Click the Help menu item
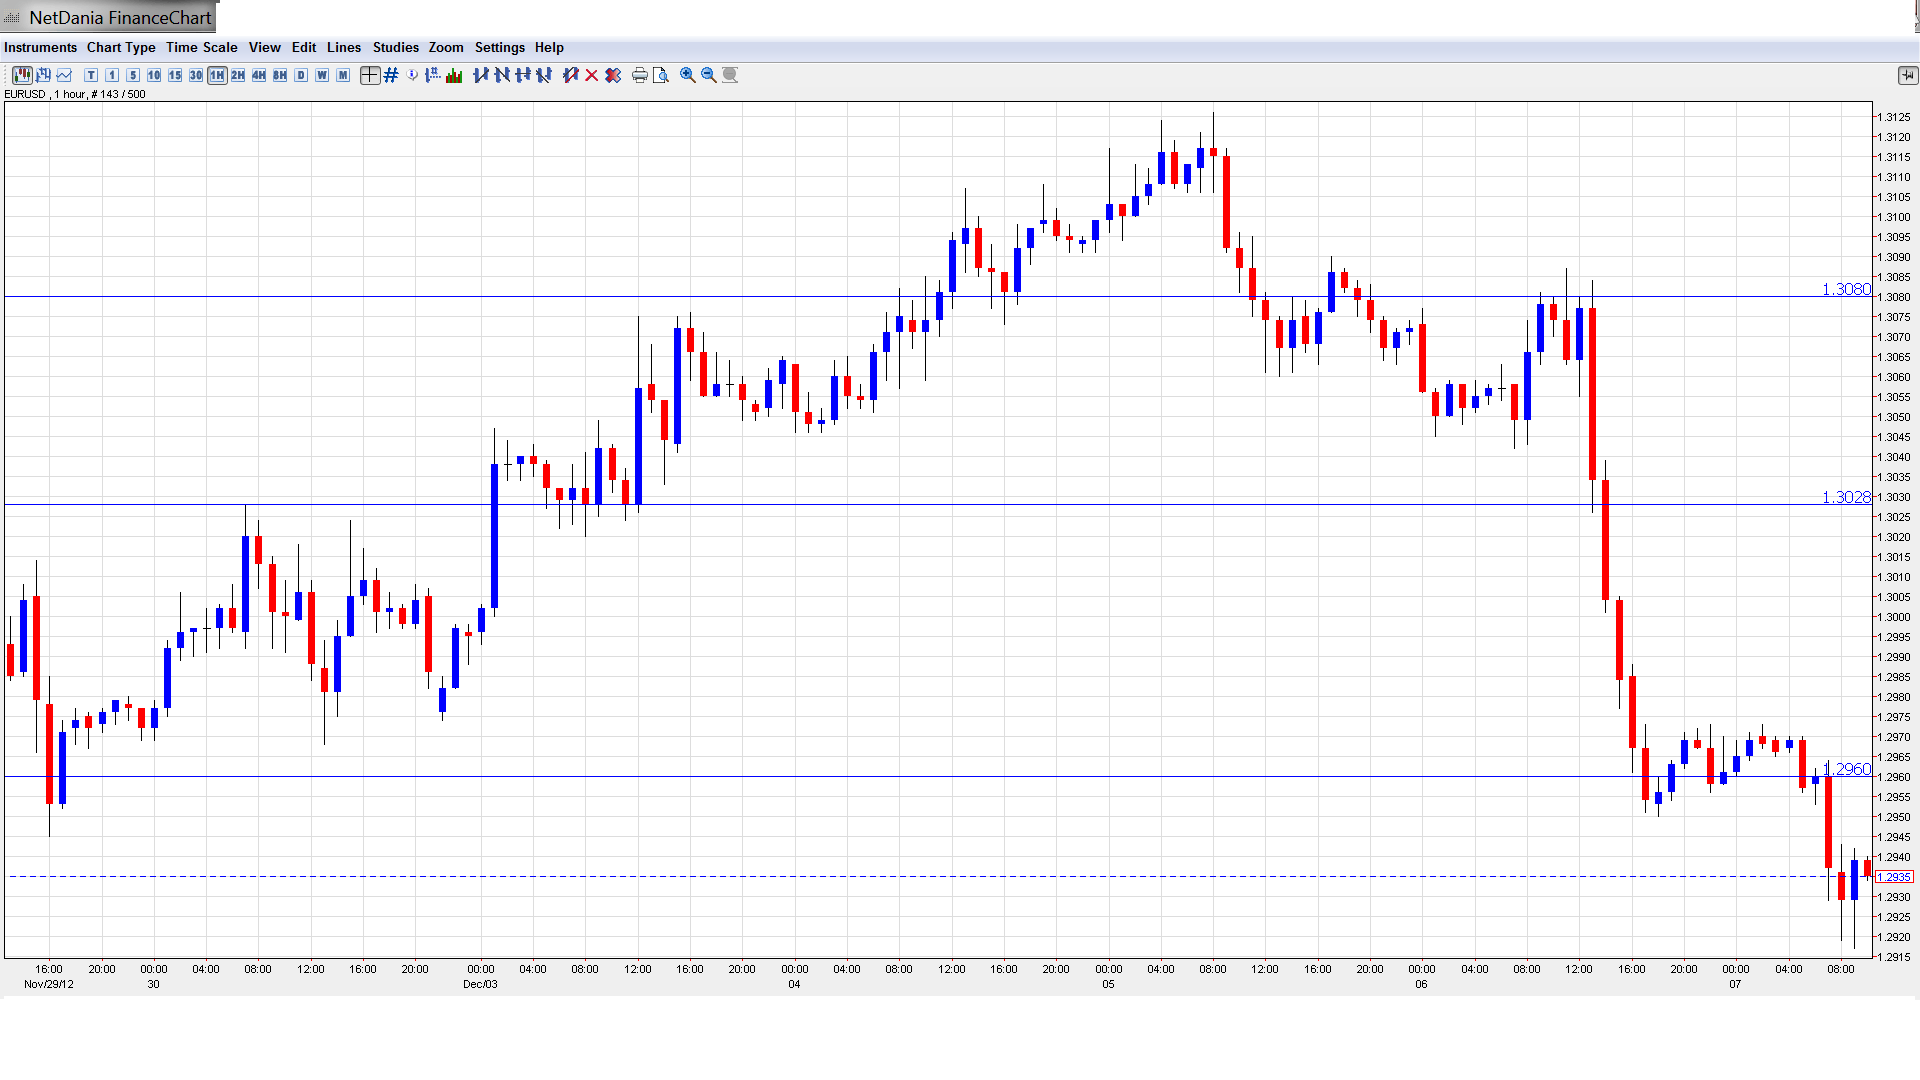This screenshot has width=1920, height=1080. [x=549, y=47]
